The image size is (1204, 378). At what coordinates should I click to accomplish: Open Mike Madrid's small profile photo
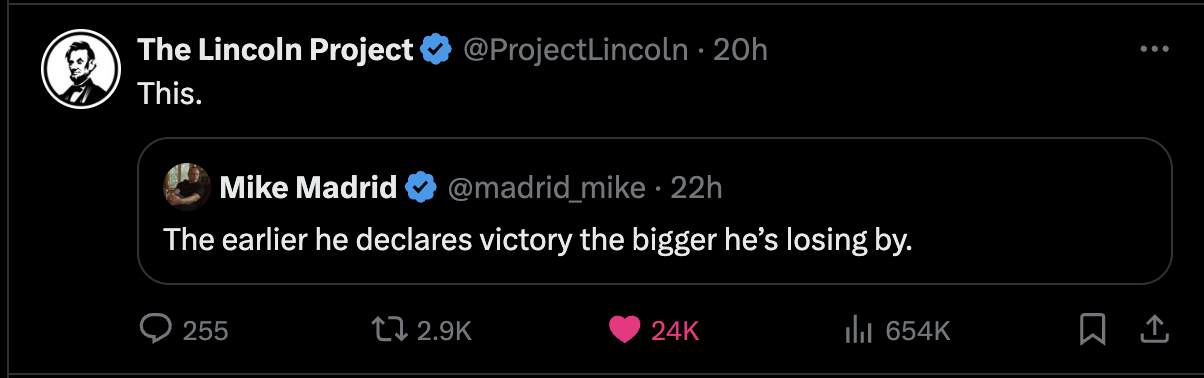pyautogui.click(x=187, y=187)
